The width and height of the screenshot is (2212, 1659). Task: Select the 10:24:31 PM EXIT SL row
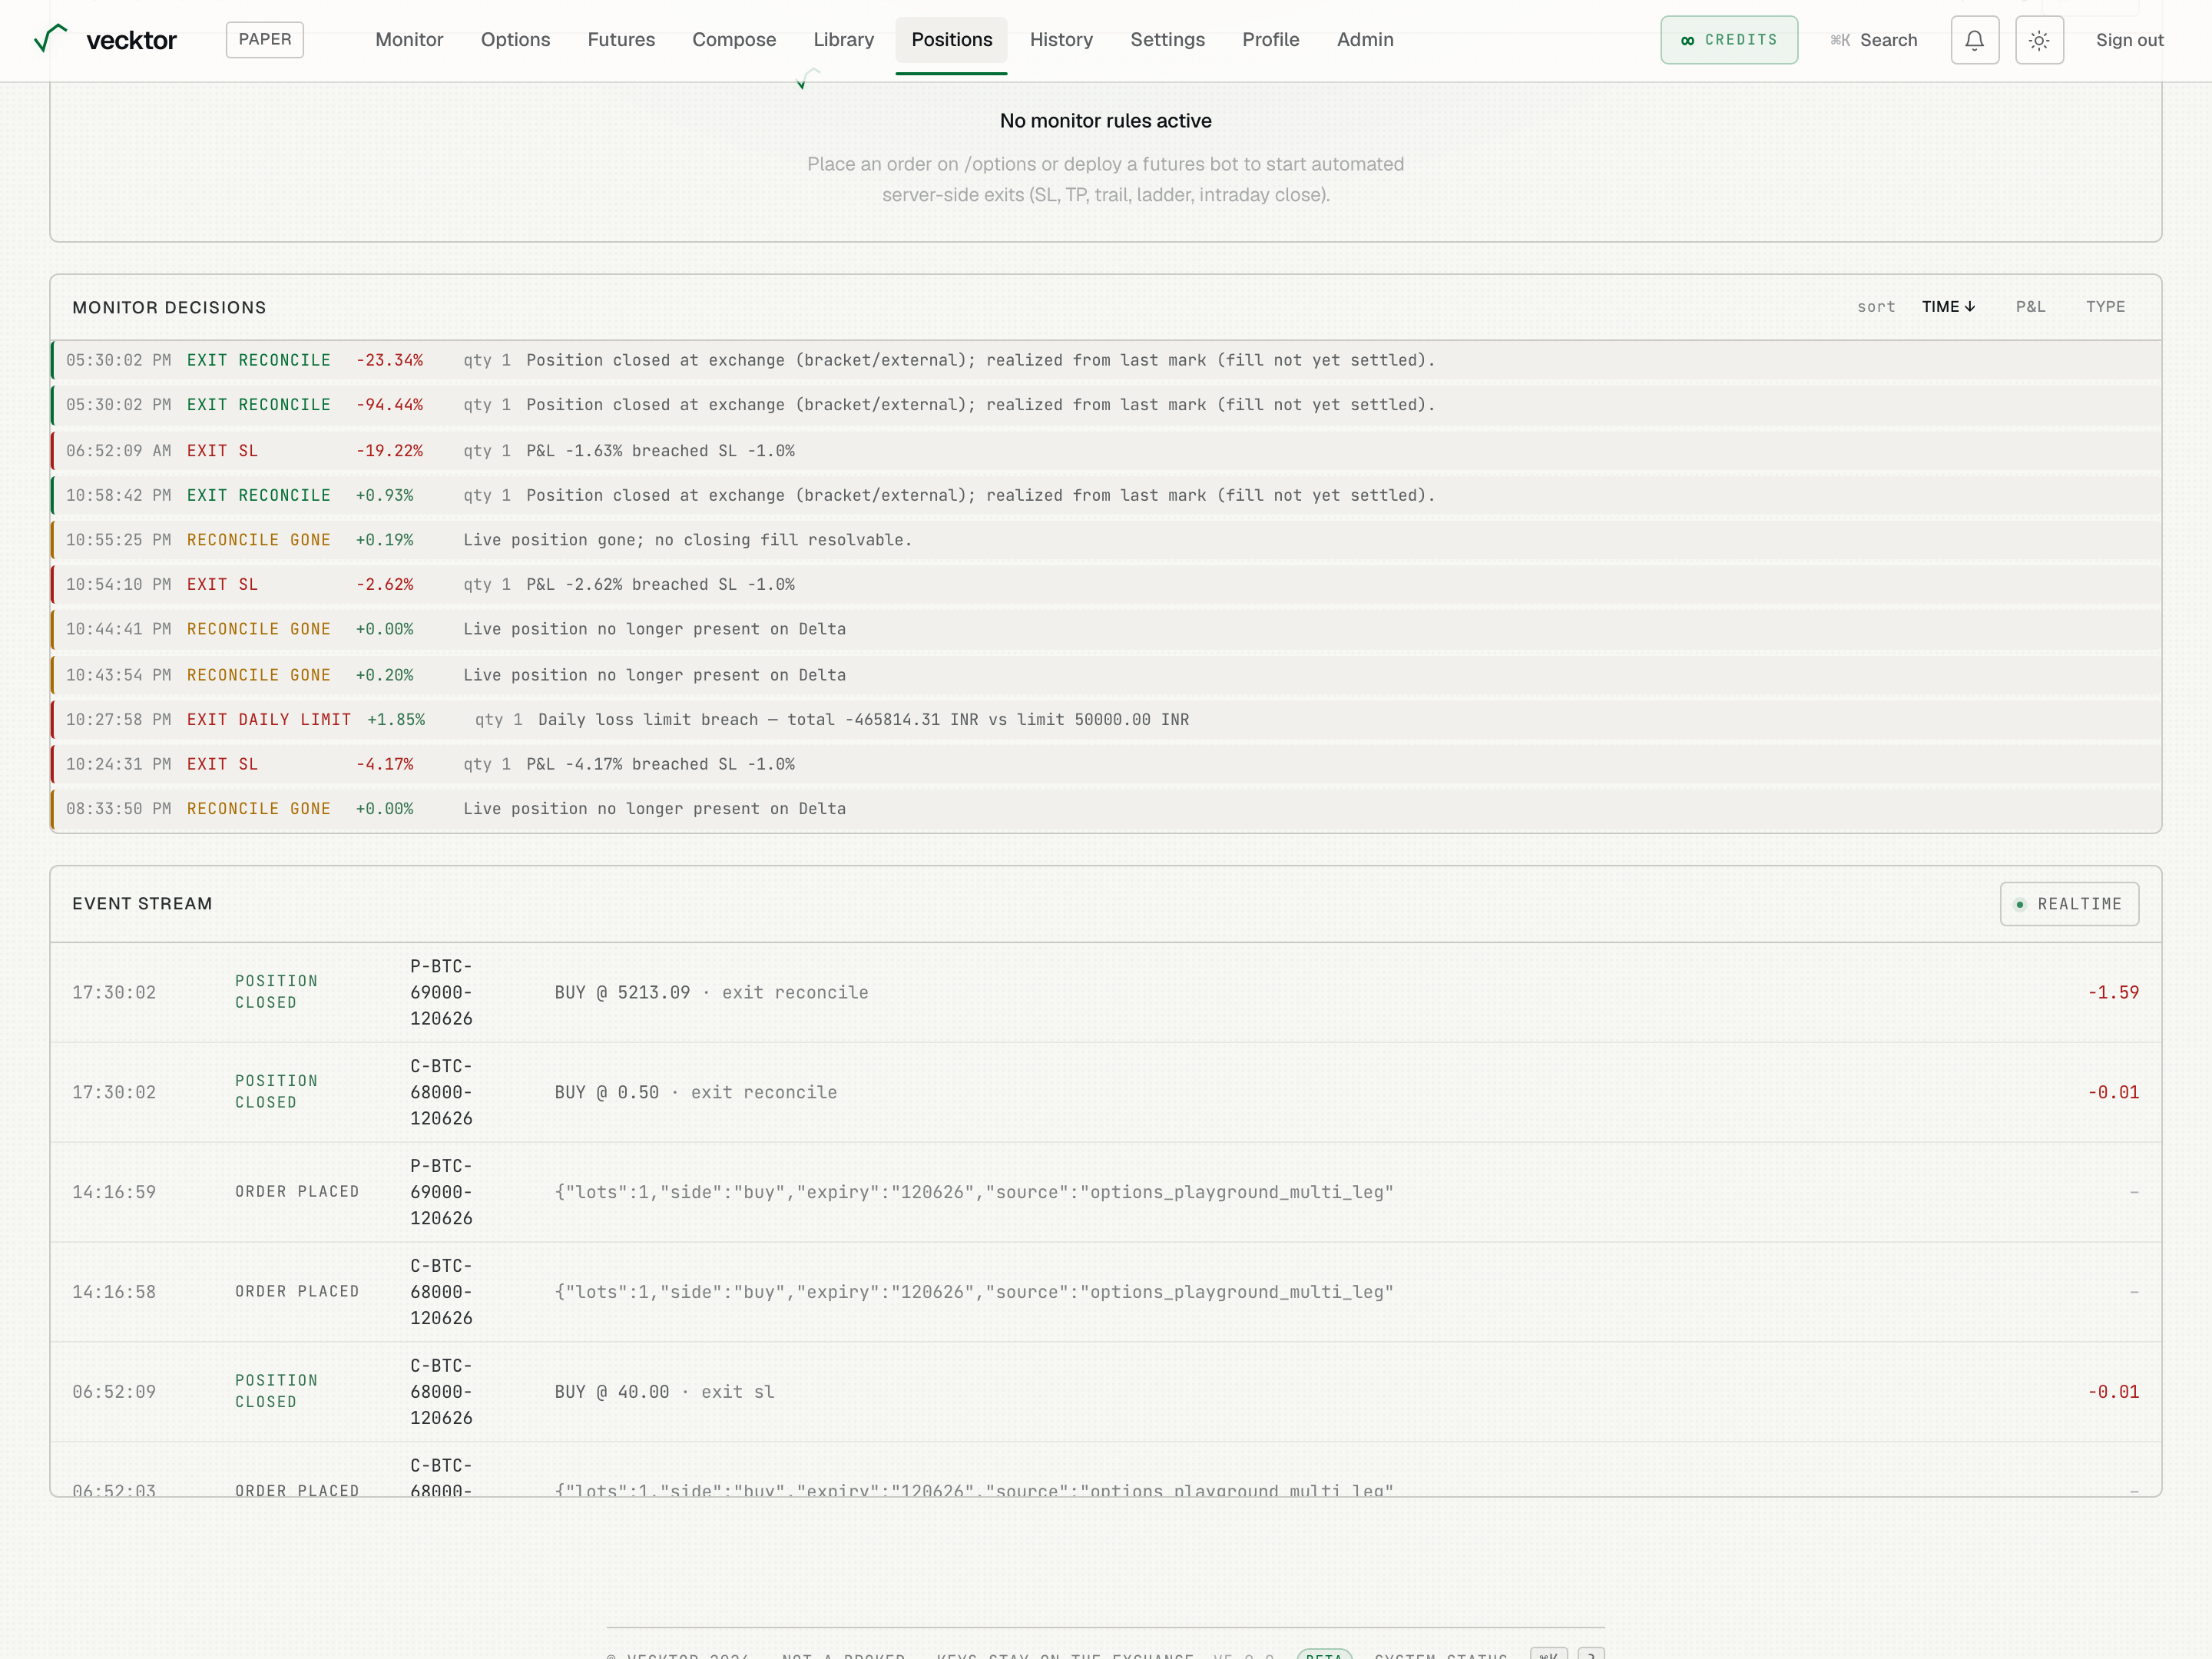point(1106,764)
